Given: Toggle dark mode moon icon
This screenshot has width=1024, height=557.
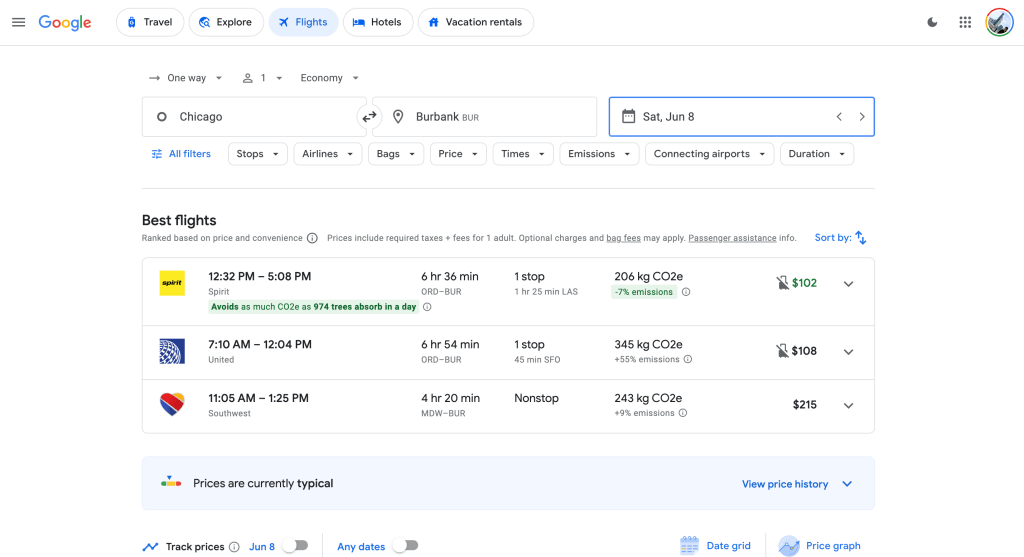Looking at the screenshot, I should tap(932, 22).
